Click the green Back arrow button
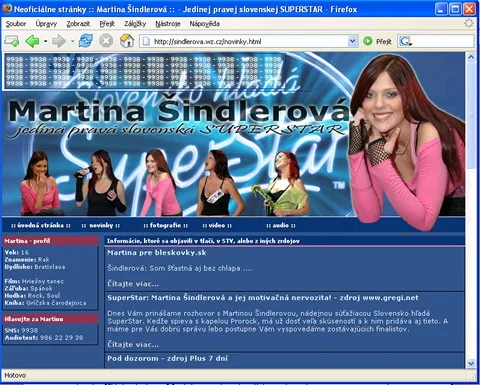480x385 pixels. pos(32,41)
